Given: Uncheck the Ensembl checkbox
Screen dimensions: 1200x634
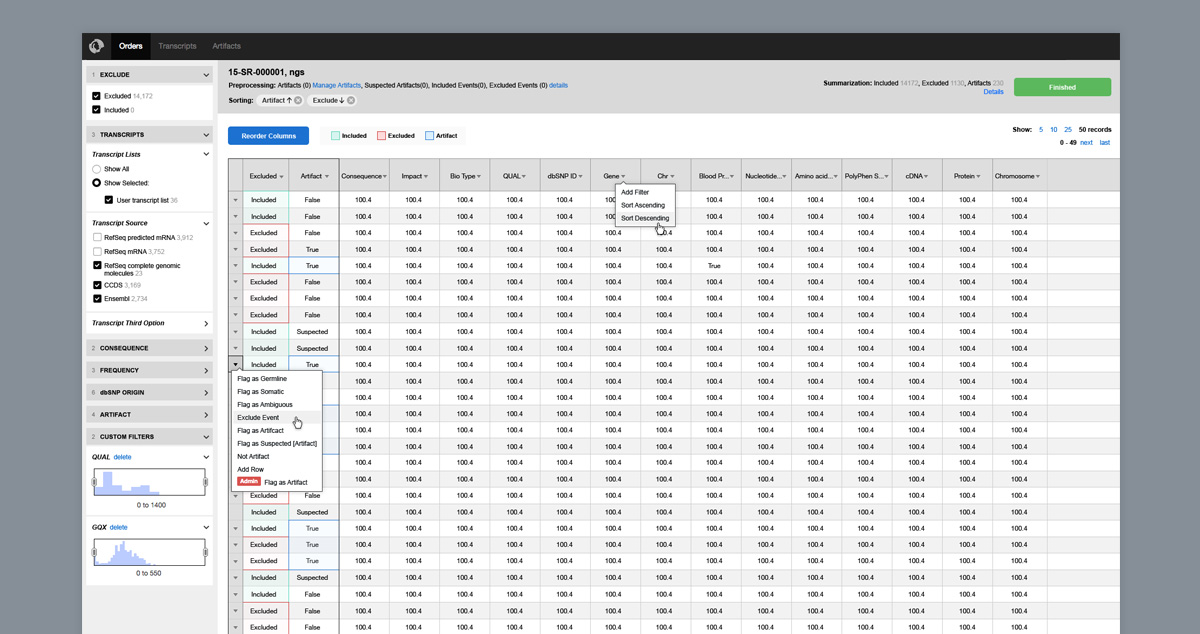Looking at the screenshot, I should 97,299.
